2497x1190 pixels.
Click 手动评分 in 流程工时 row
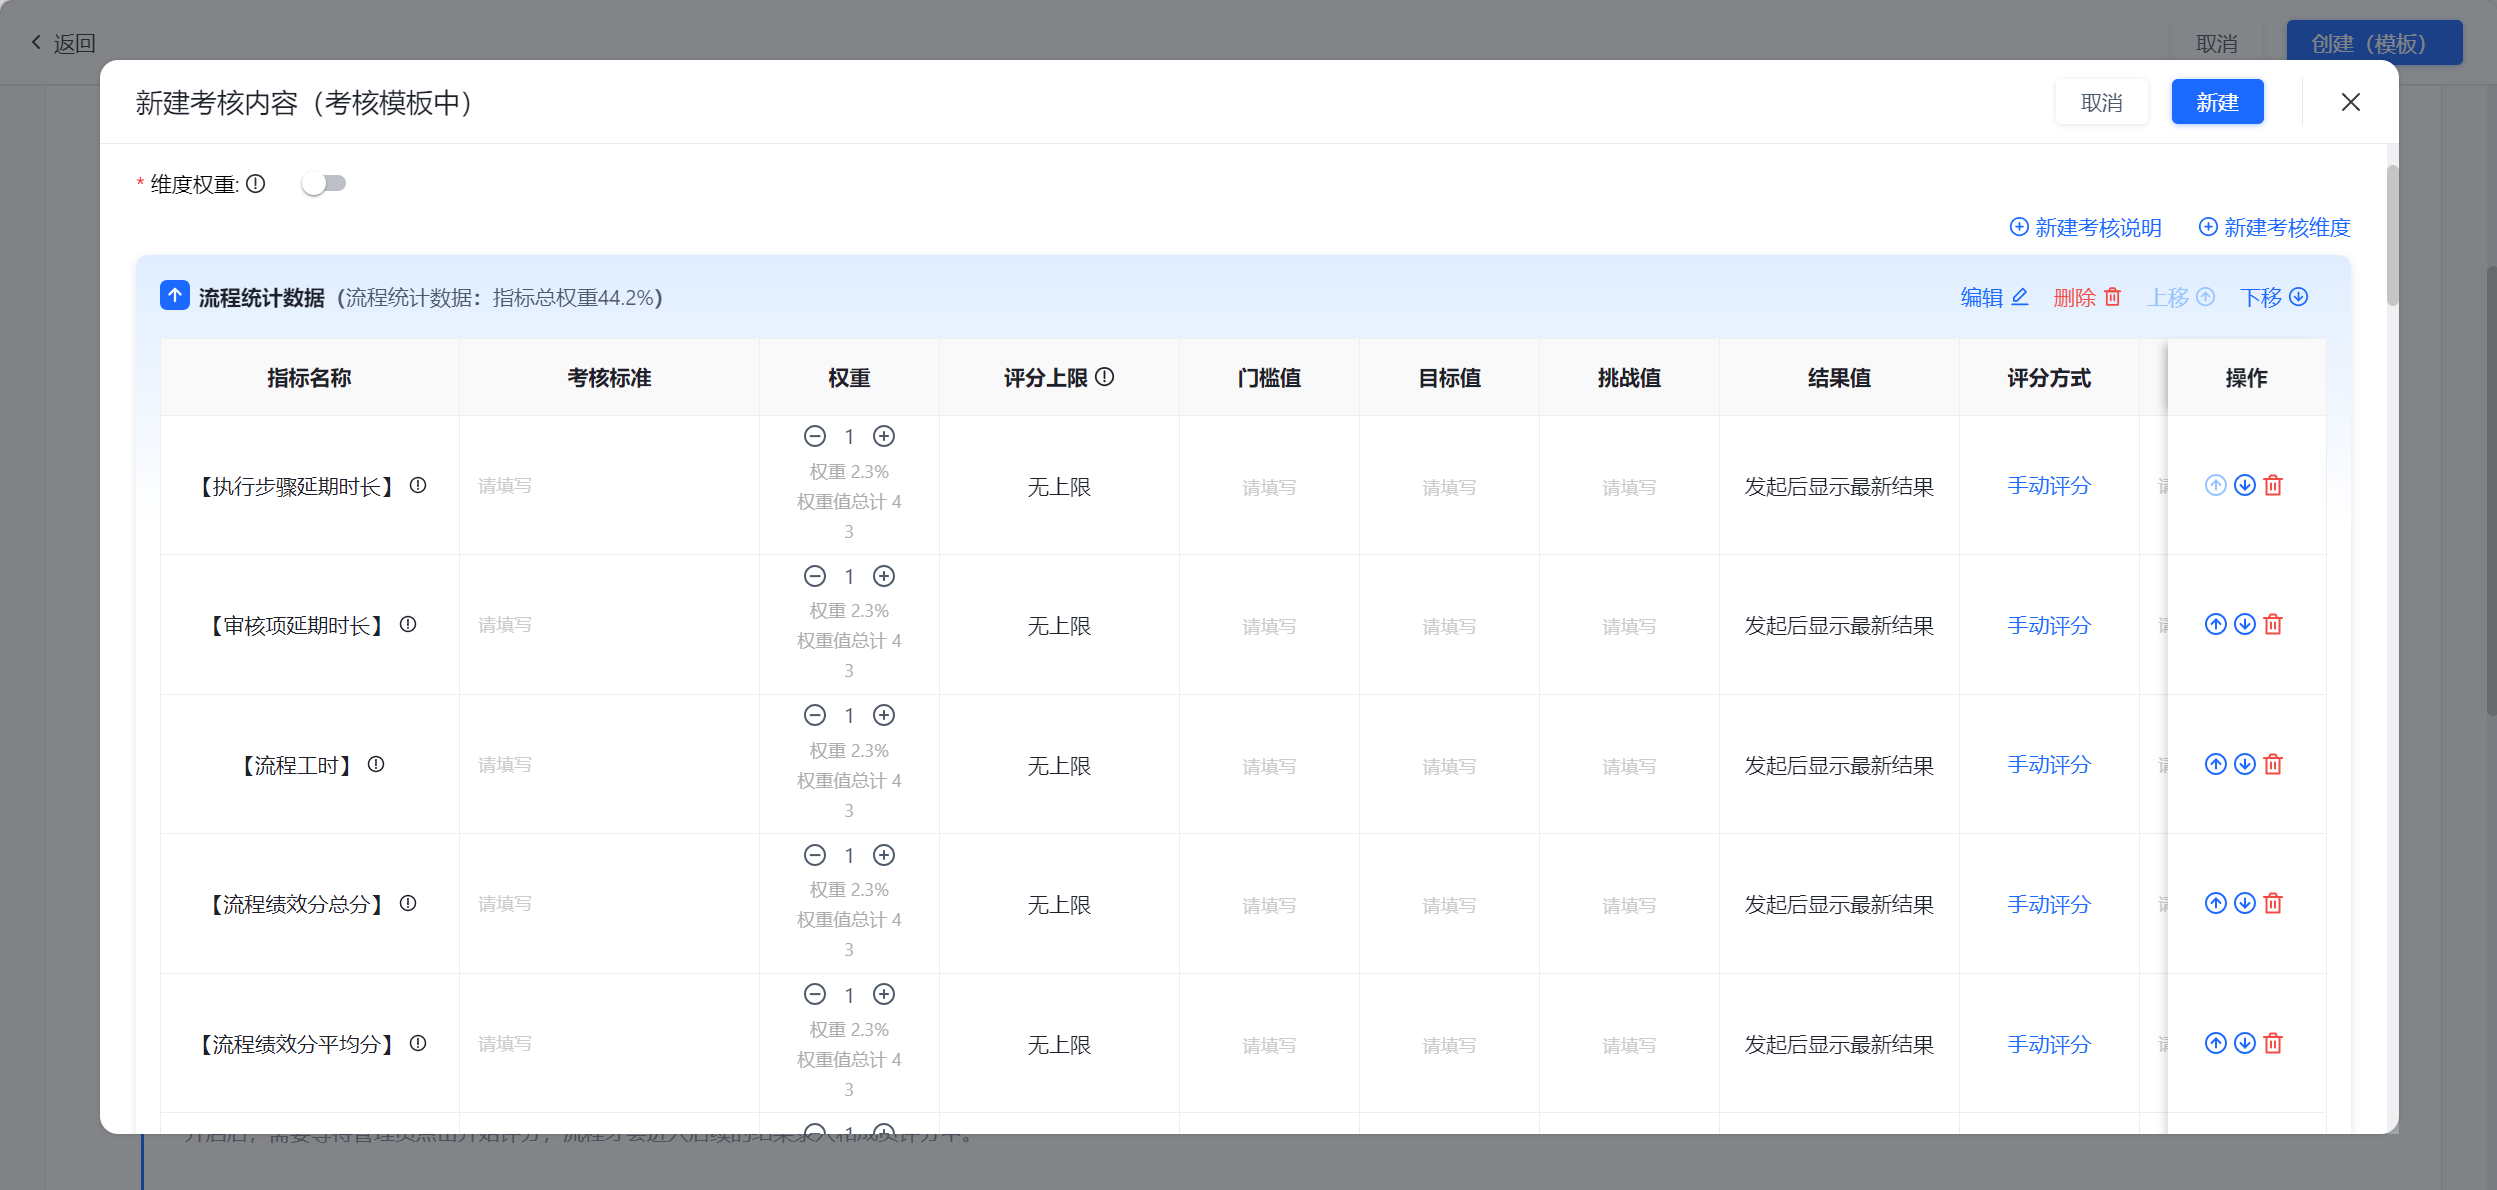[x=2049, y=766]
